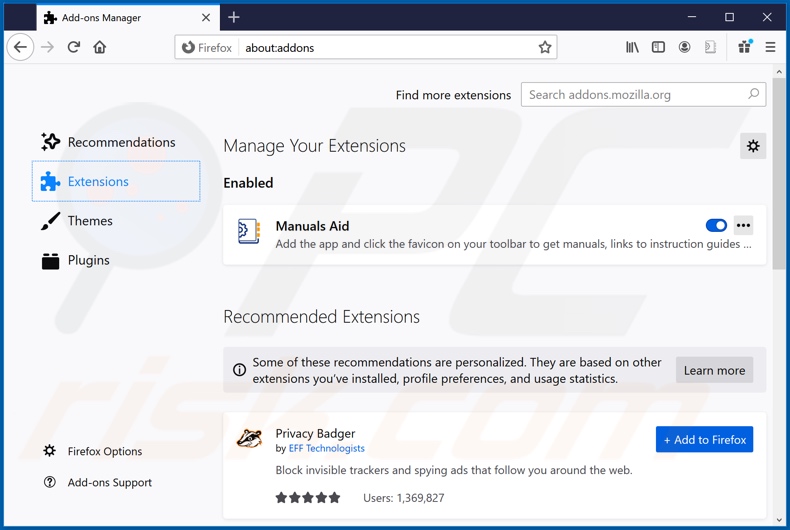Screen dimensions: 790x530
Task: Select the Extensions category
Action: (116, 181)
